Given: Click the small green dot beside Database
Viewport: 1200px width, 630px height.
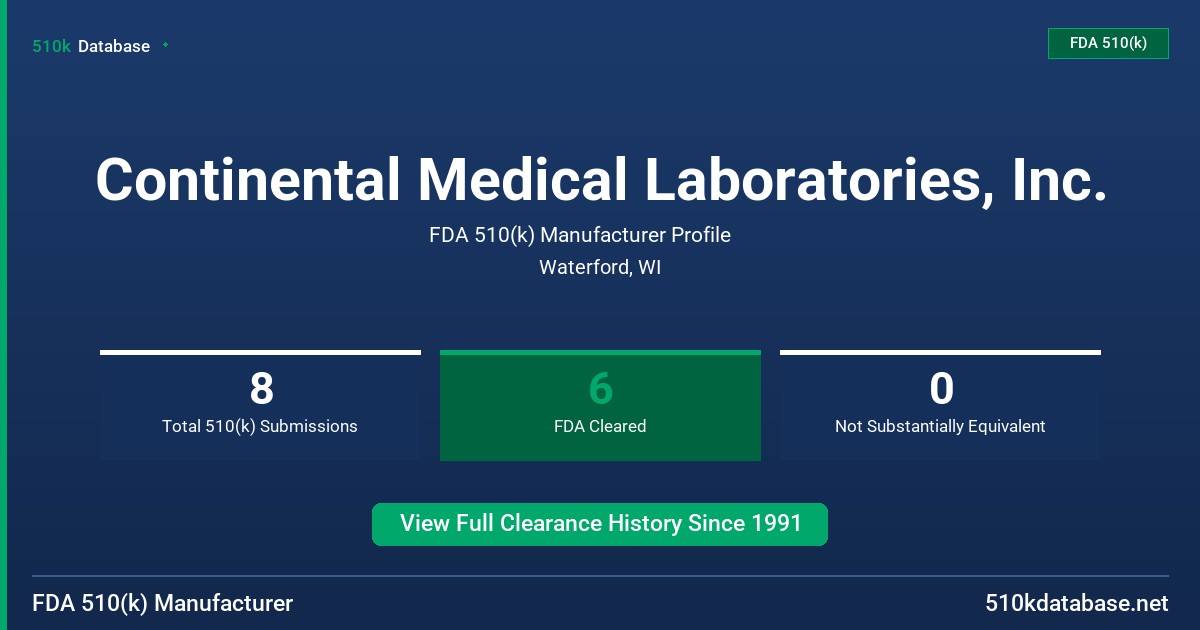Looking at the screenshot, I should pyautogui.click(x=165, y=45).
